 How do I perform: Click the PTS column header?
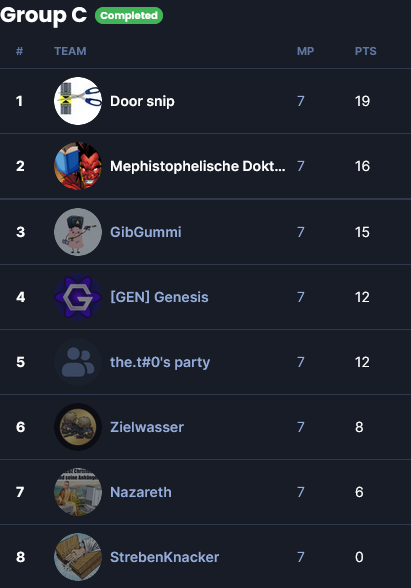tap(365, 51)
